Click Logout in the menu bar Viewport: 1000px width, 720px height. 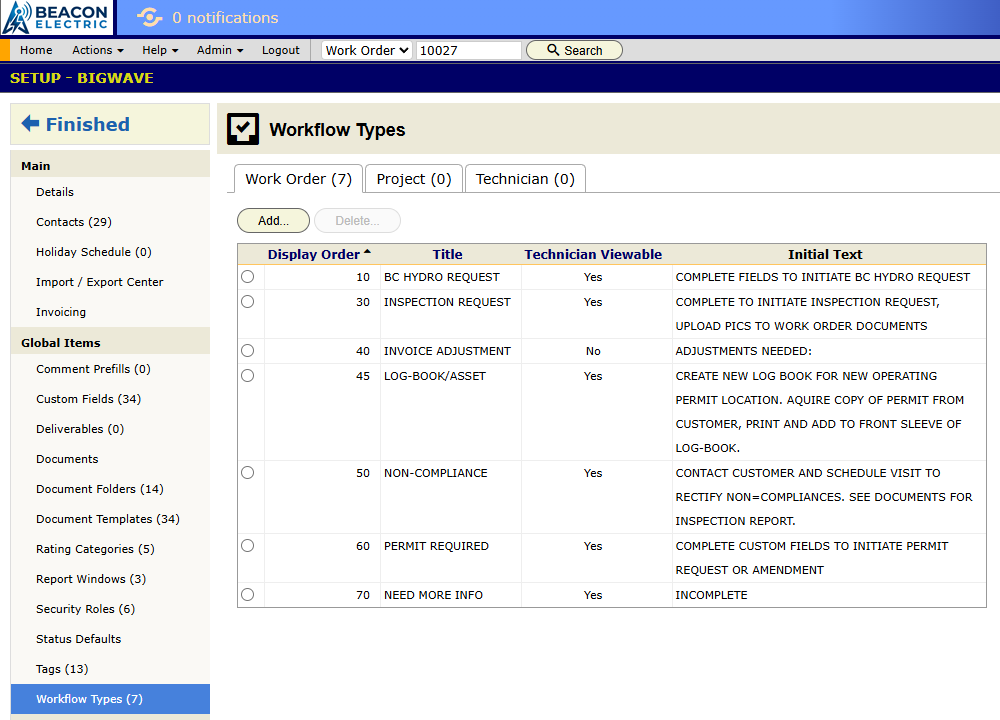[x=281, y=50]
